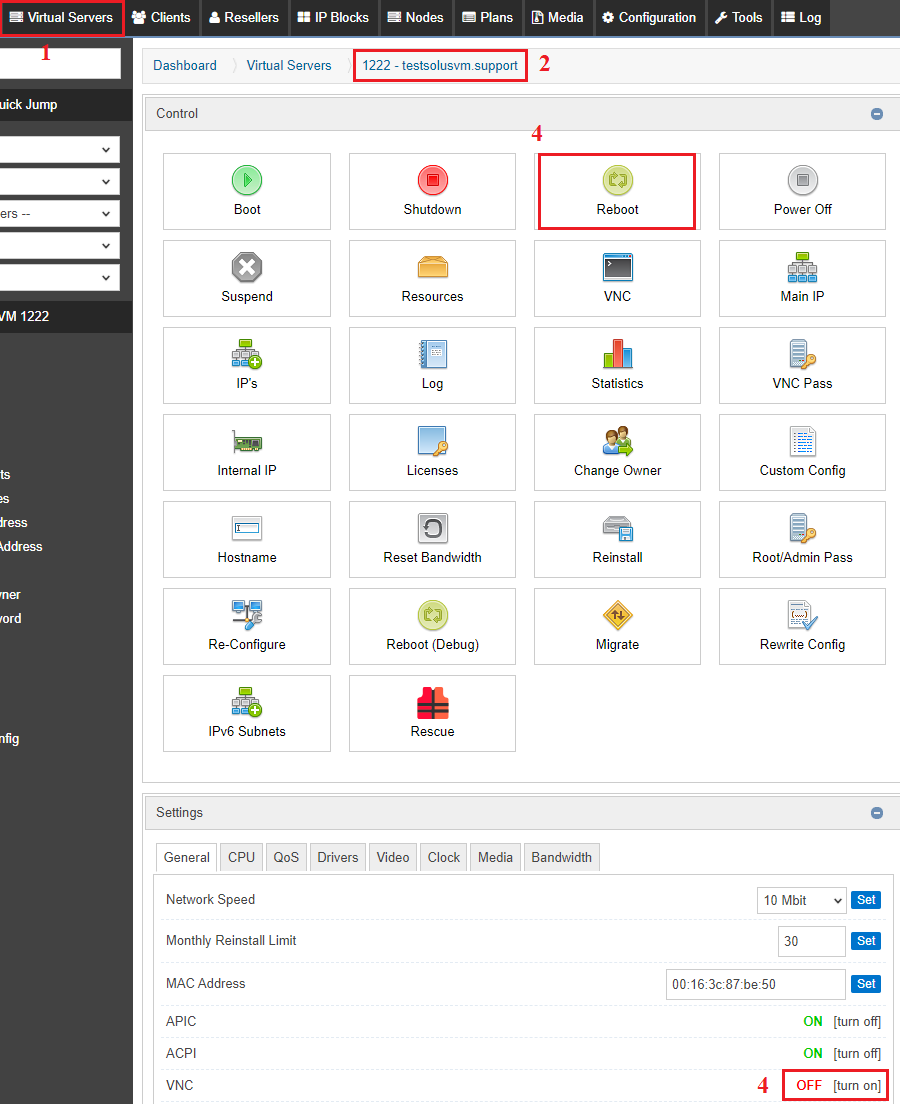Screen dimensions: 900x1104
Task: Go to Dashboard breadcrumb link
Action: point(185,65)
